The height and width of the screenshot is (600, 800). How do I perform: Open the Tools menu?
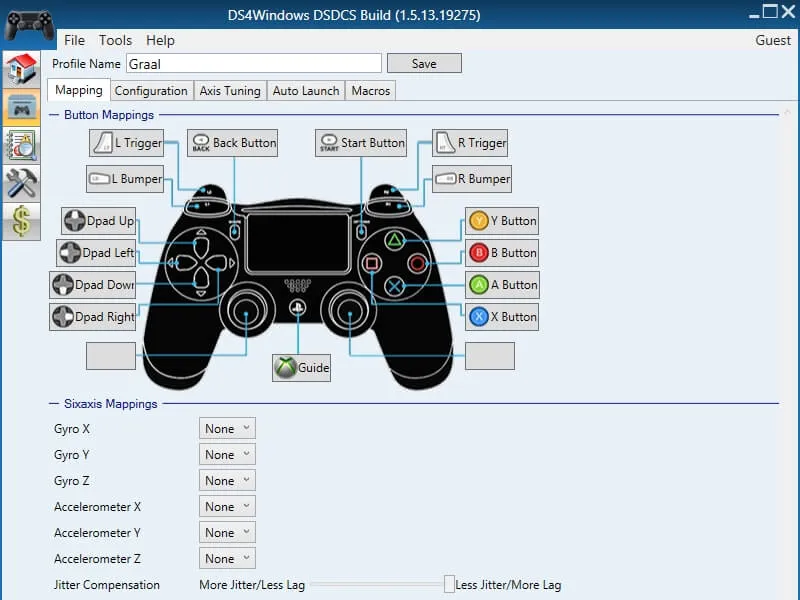click(x=114, y=40)
